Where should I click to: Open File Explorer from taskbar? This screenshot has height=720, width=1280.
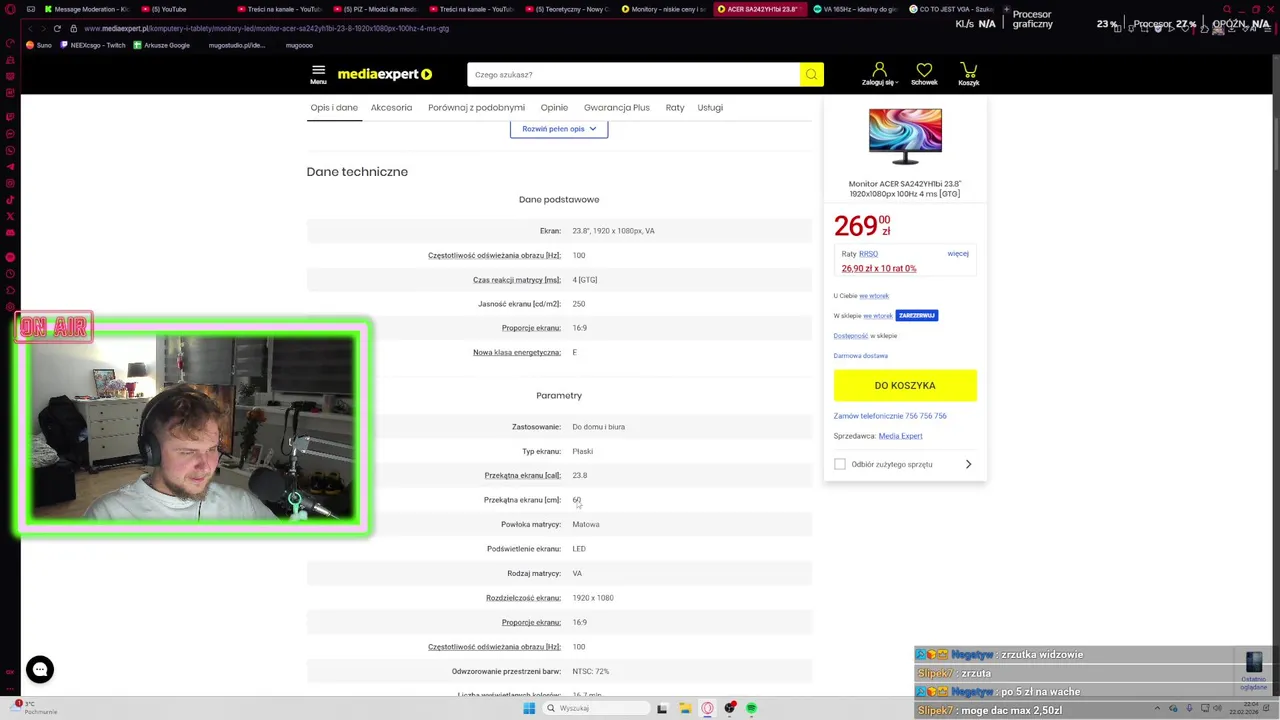click(x=685, y=708)
